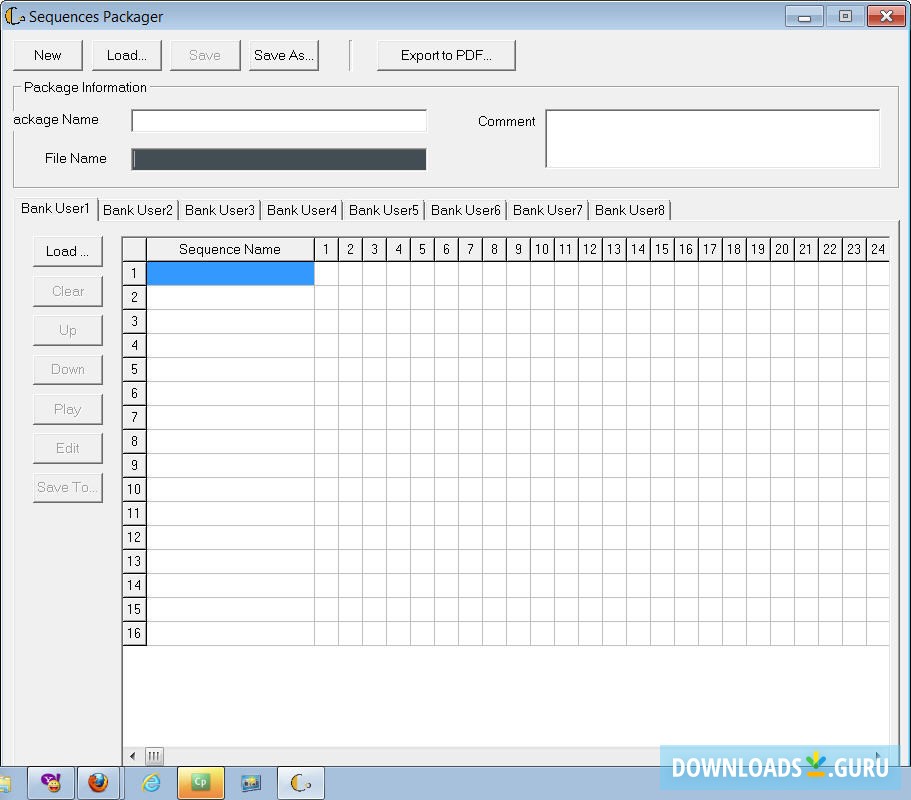Select row header 5
The width and height of the screenshot is (911, 800).
(134, 369)
